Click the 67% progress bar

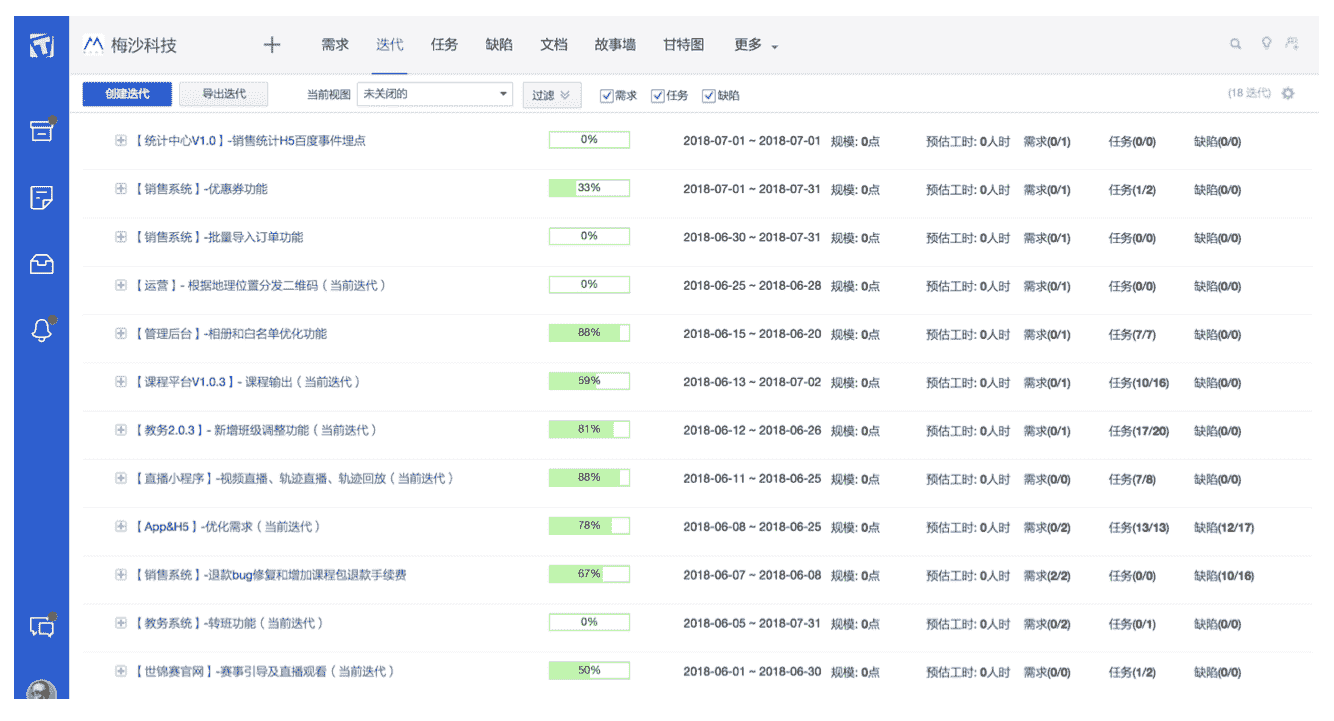589,574
